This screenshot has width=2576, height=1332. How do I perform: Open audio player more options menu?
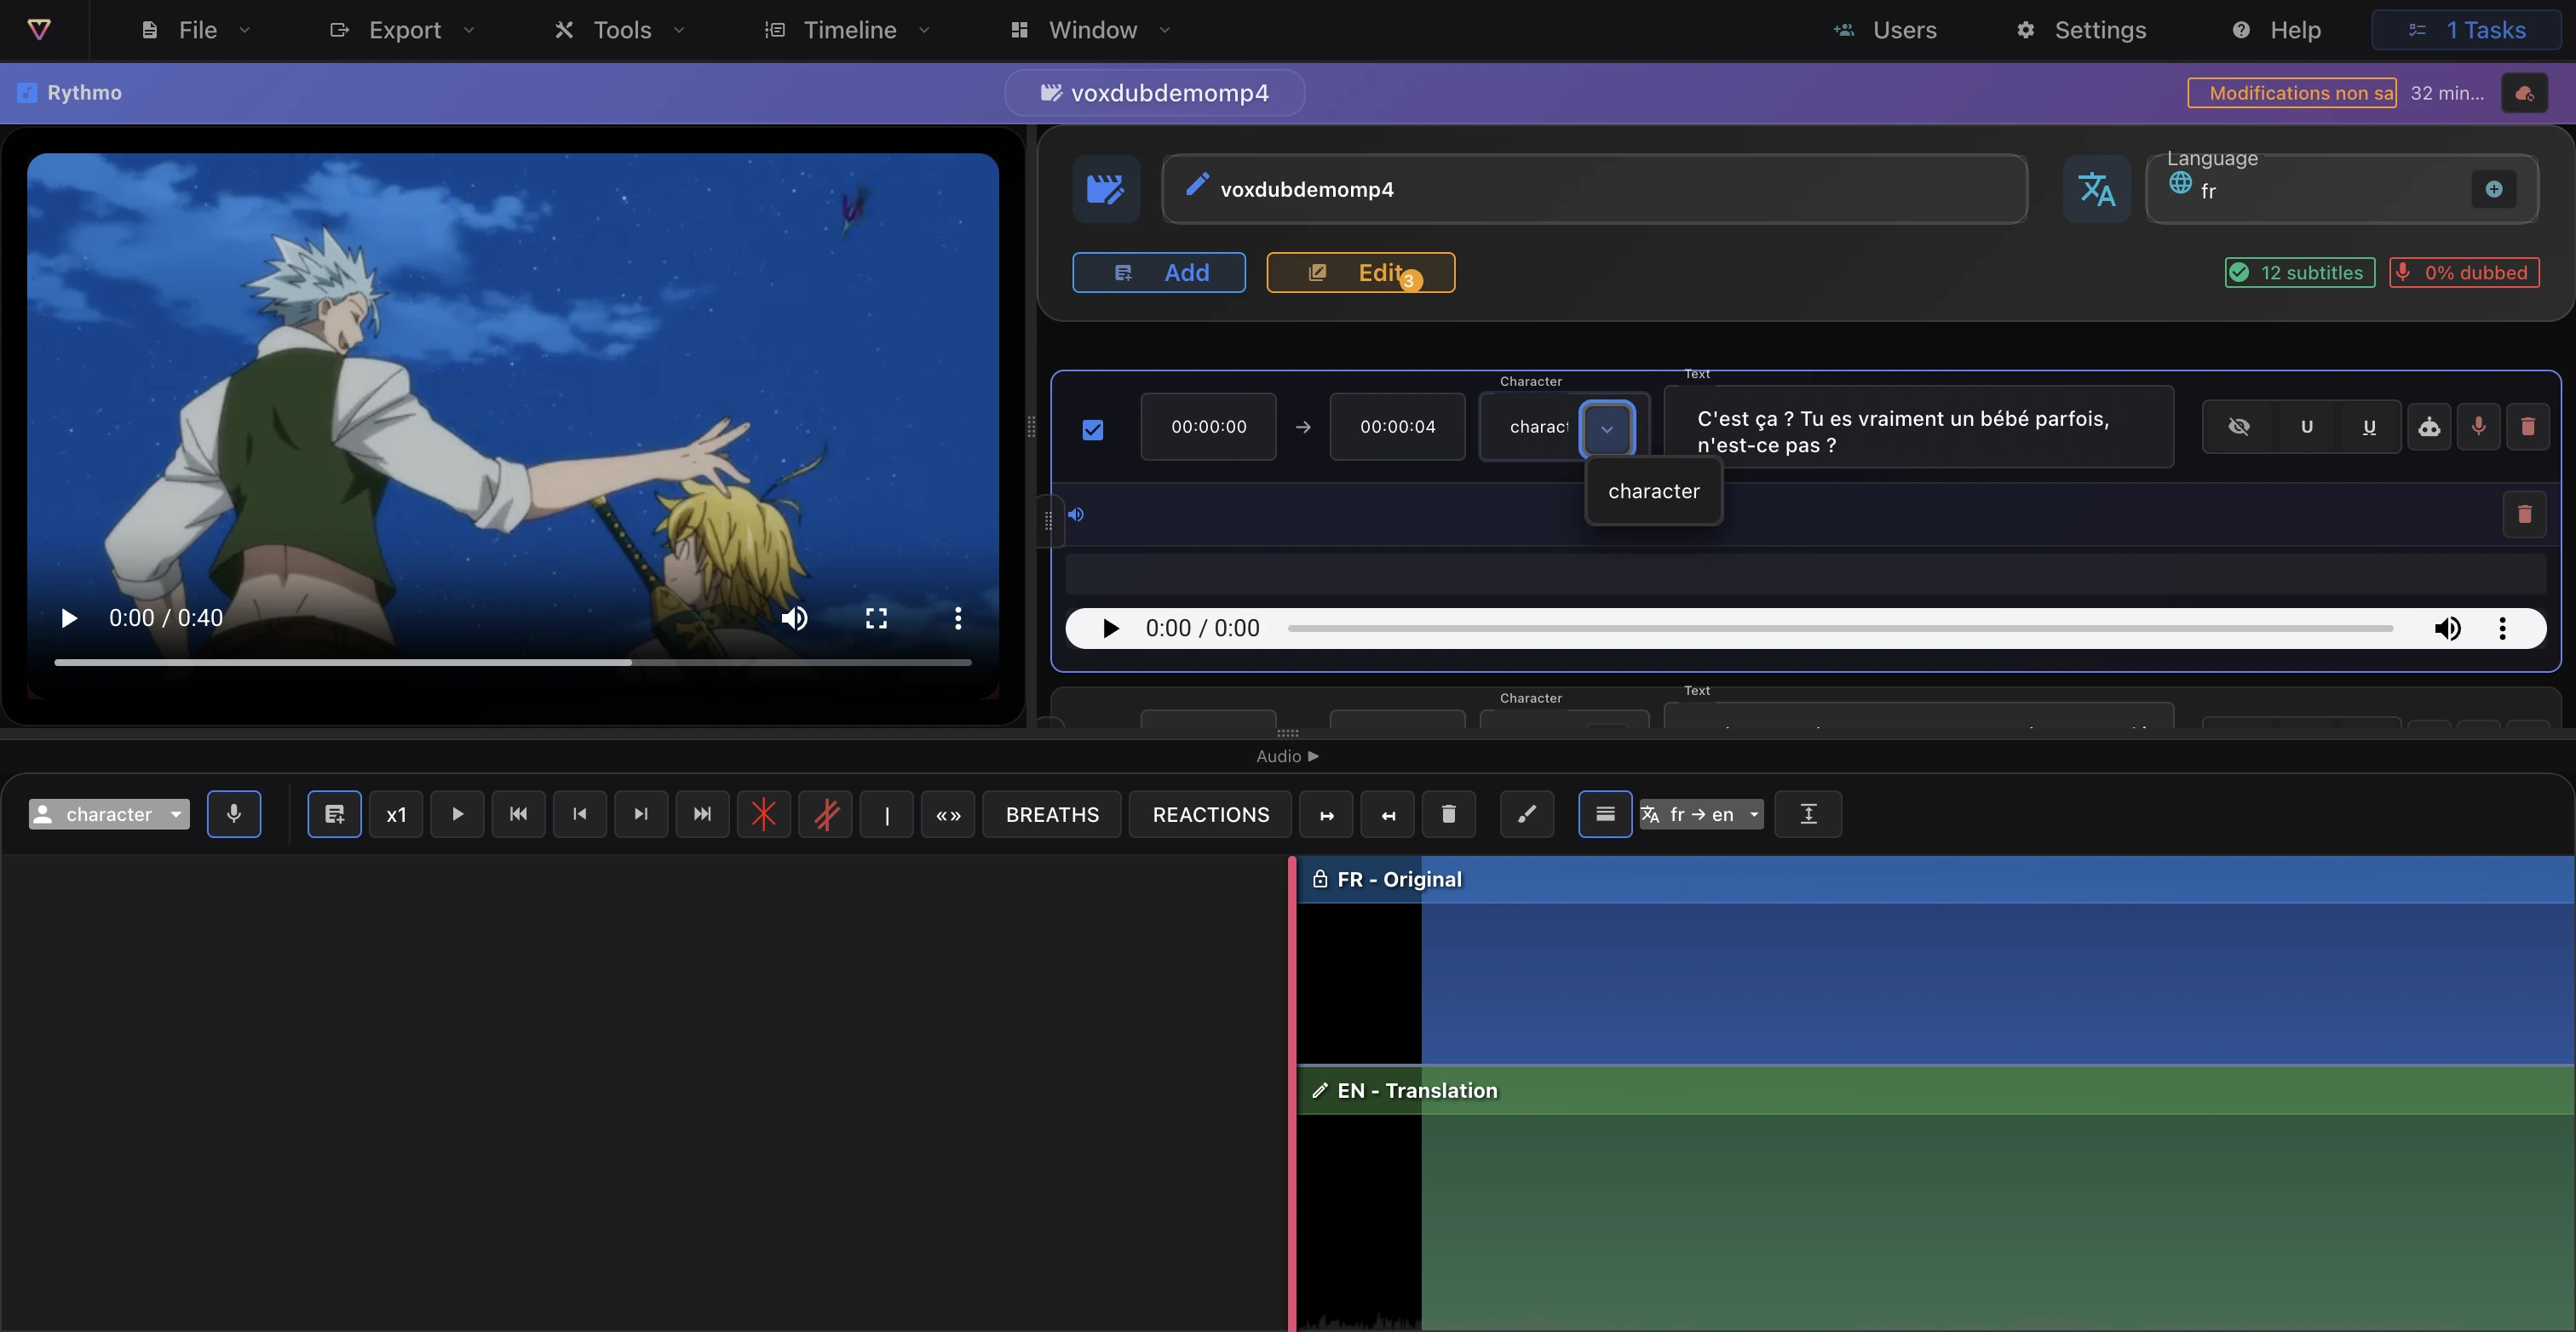(x=2502, y=628)
